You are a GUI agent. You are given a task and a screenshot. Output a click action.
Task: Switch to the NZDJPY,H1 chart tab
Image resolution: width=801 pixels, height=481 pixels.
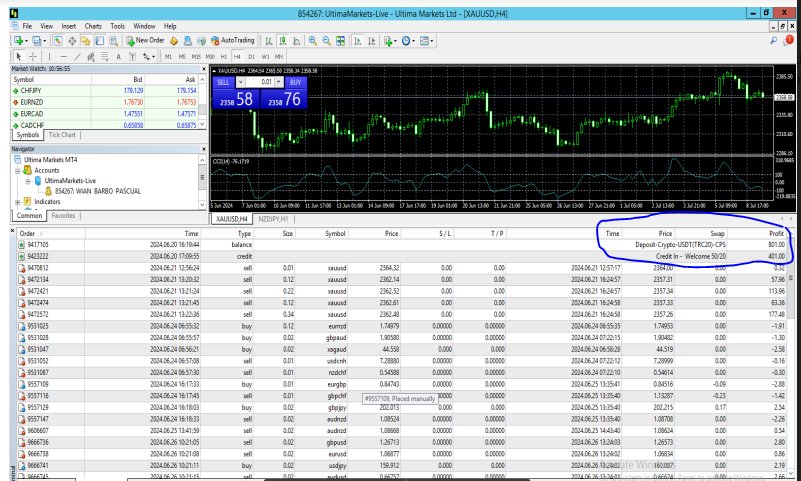[x=273, y=219]
